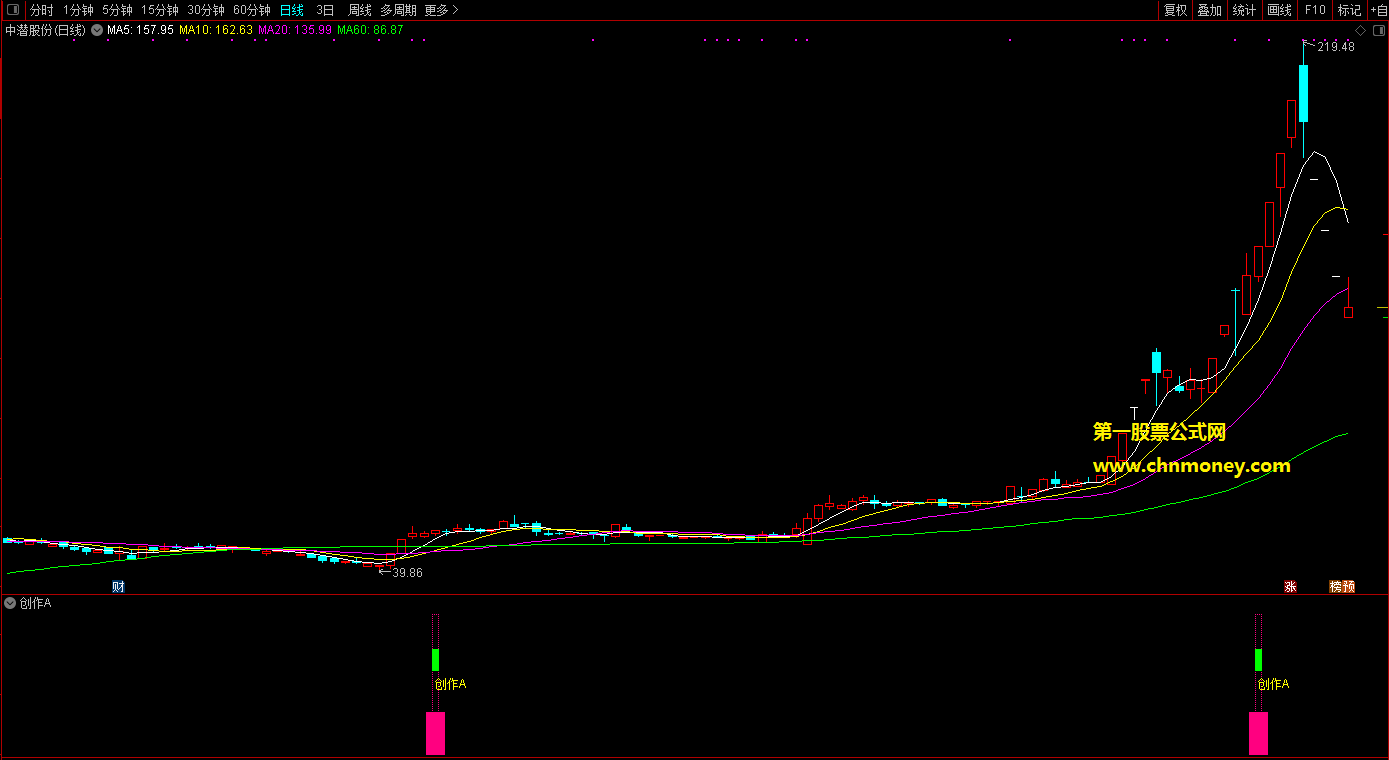
Task: Switch to 分时 intraday view
Action: coord(41,10)
